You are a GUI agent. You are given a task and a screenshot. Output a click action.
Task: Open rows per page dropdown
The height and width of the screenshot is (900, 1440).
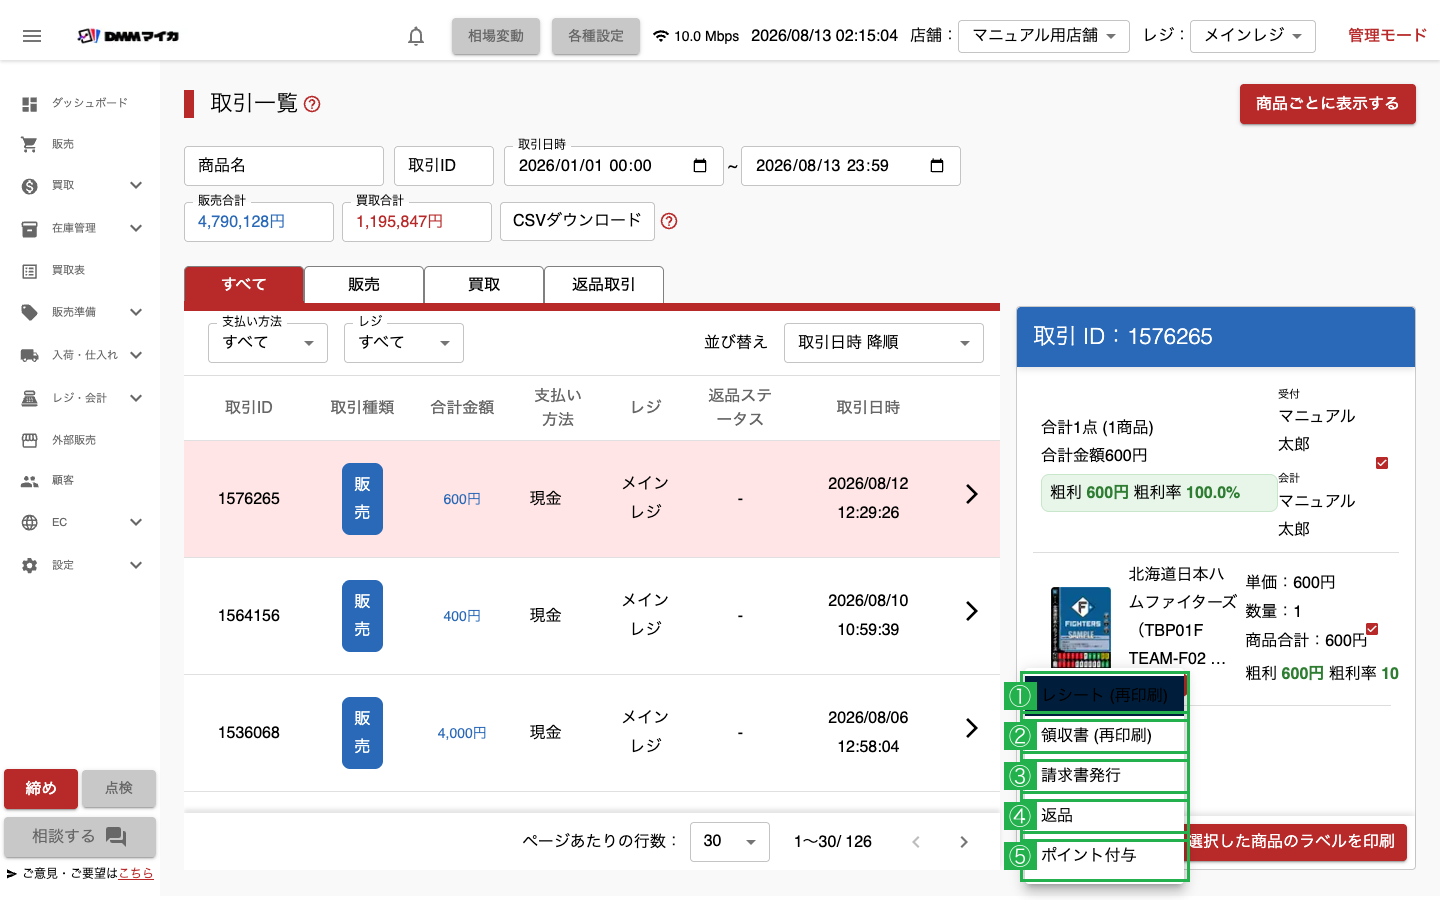pyautogui.click(x=730, y=842)
